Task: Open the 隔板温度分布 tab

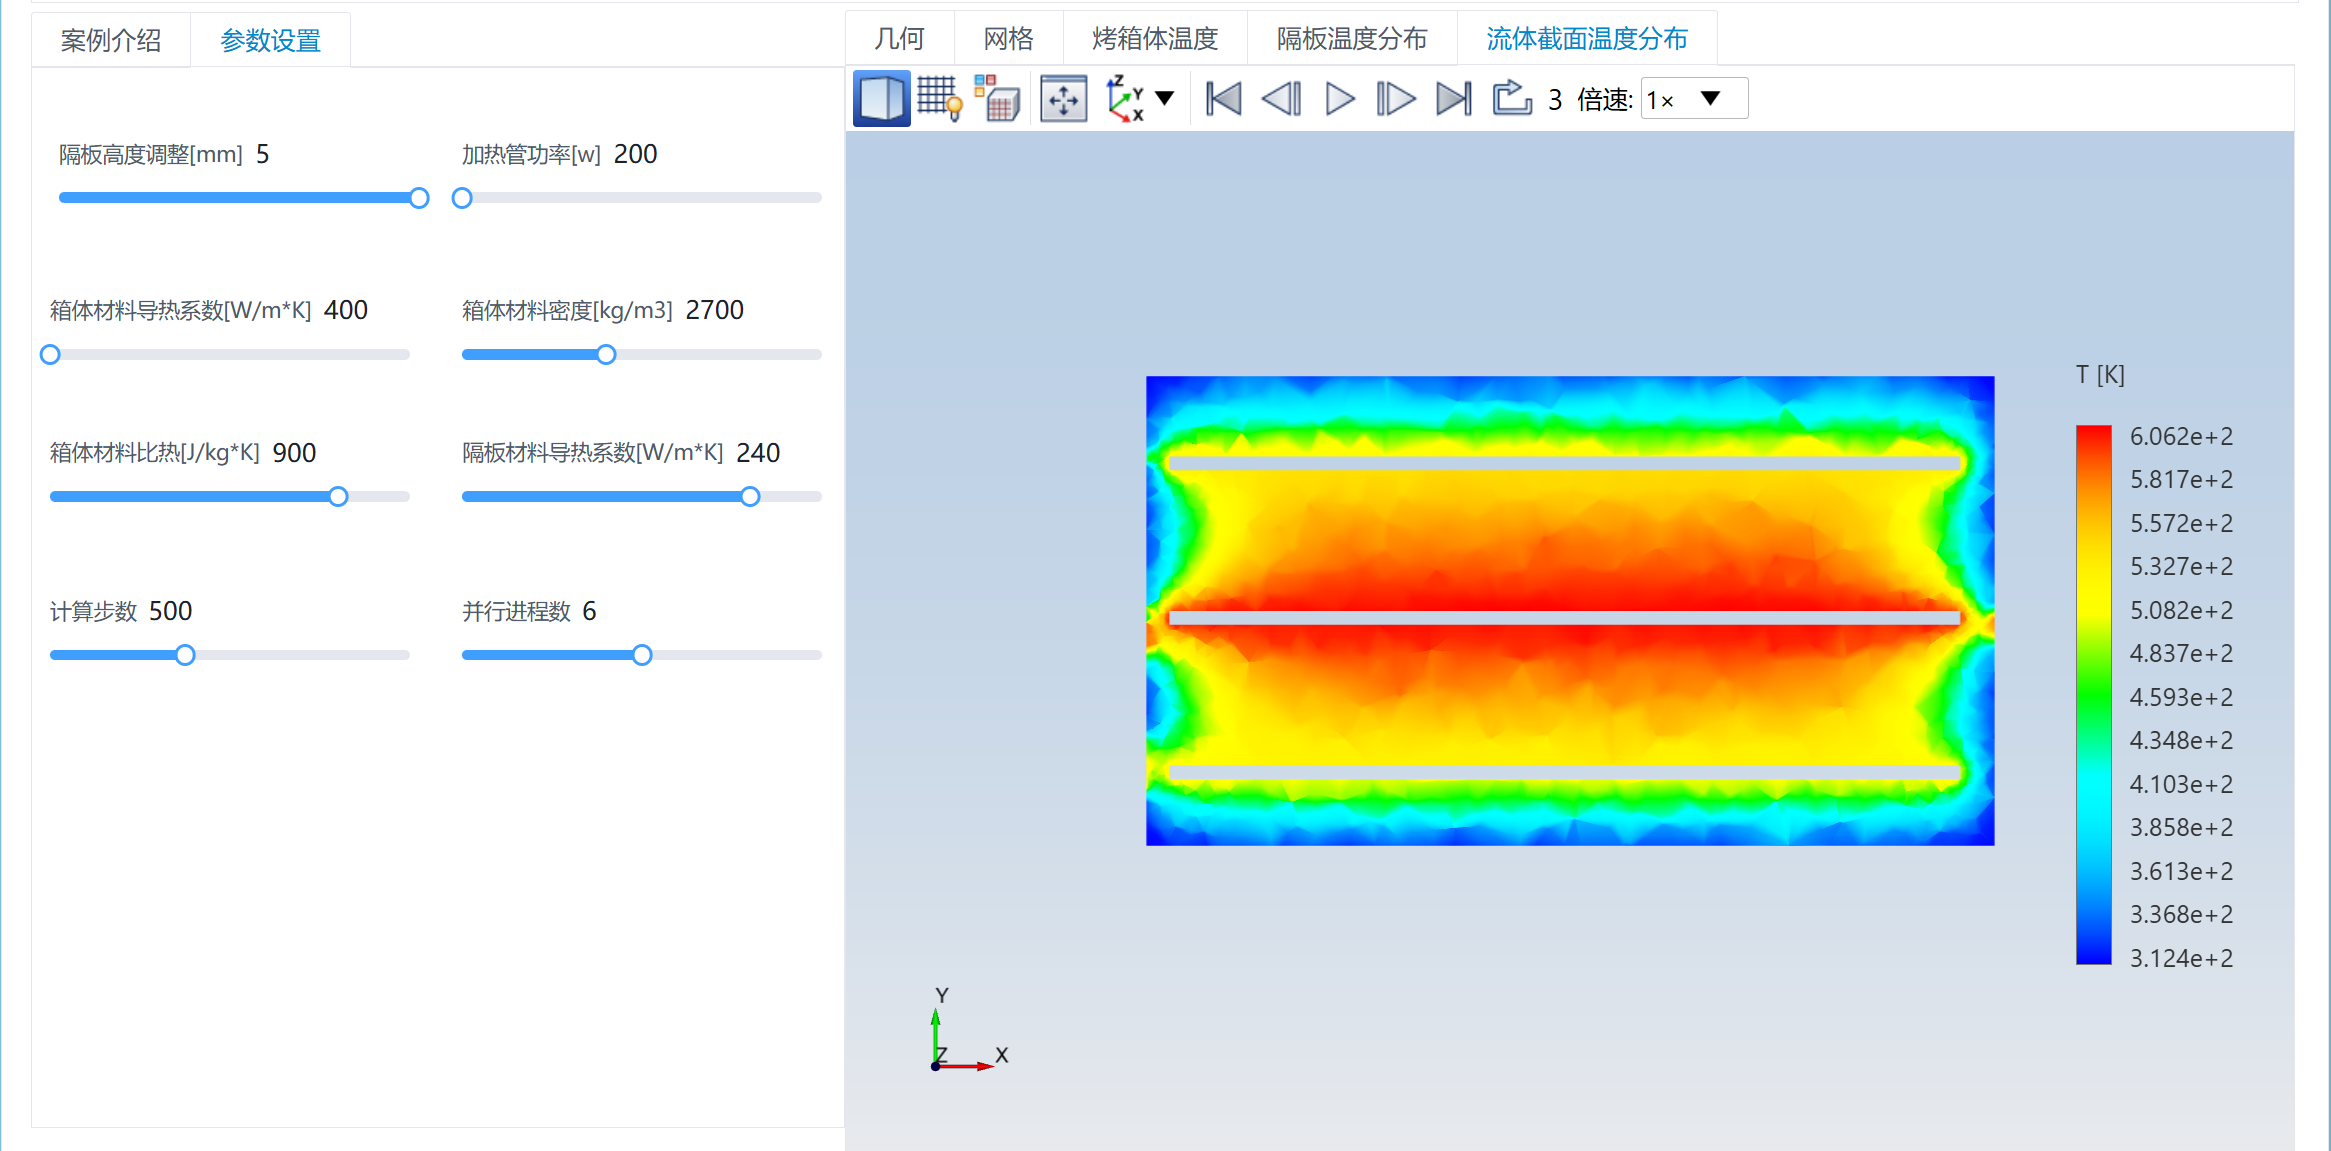Action: (x=1351, y=39)
